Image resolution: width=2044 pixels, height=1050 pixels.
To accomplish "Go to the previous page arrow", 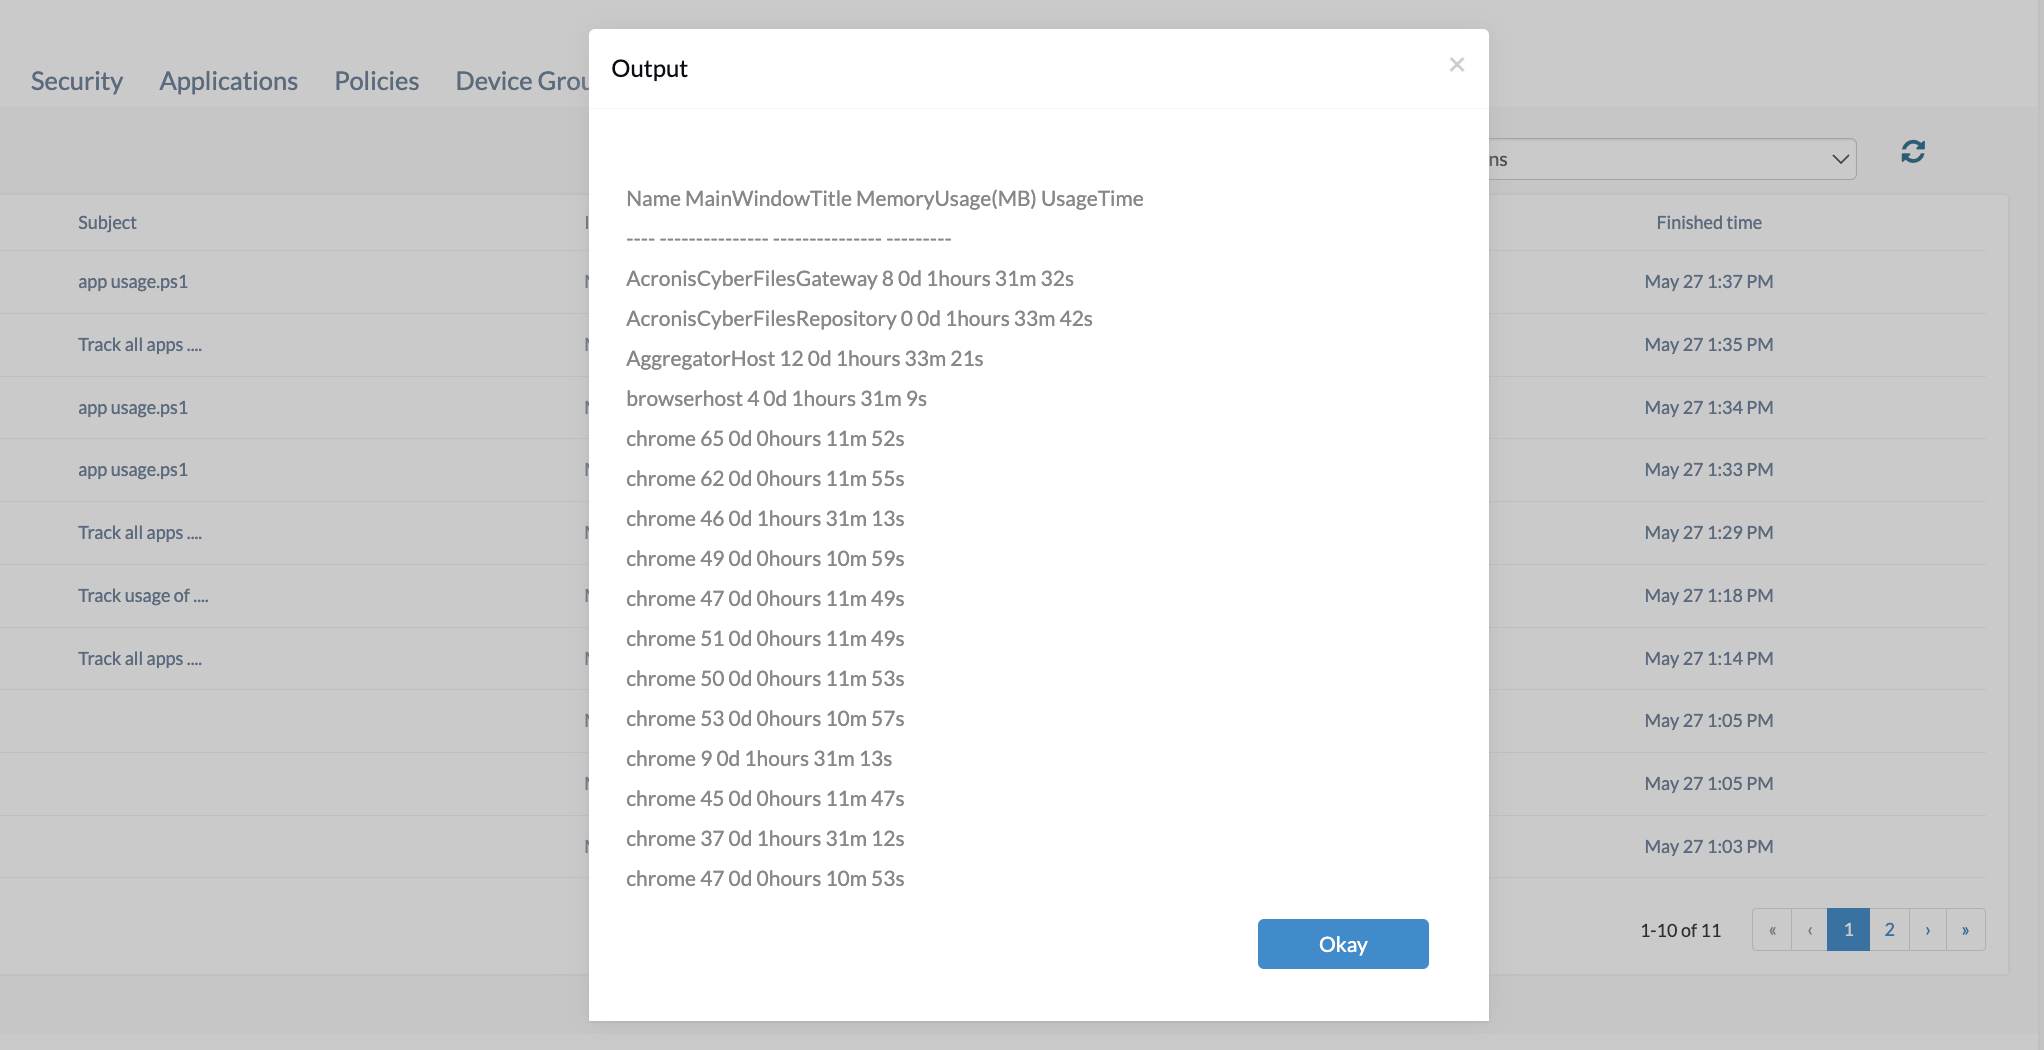I will pyautogui.click(x=1809, y=930).
